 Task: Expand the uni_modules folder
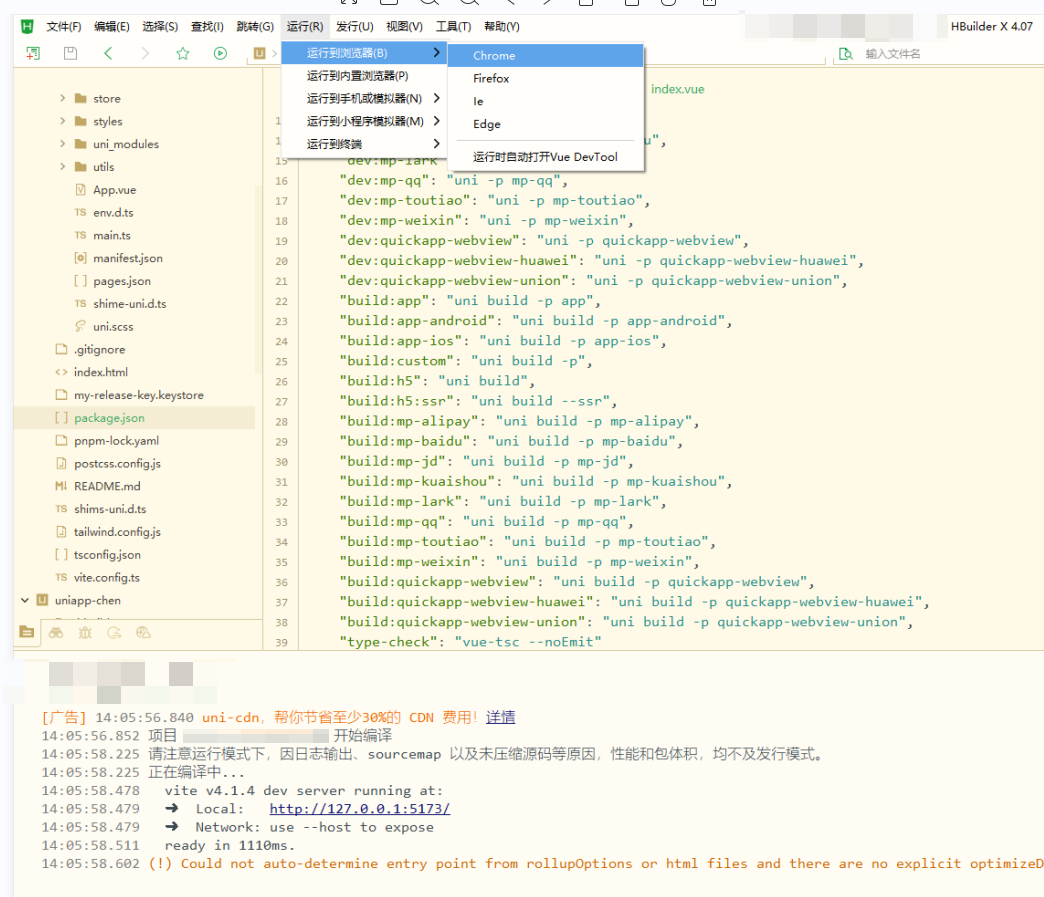tap(63, 144)
